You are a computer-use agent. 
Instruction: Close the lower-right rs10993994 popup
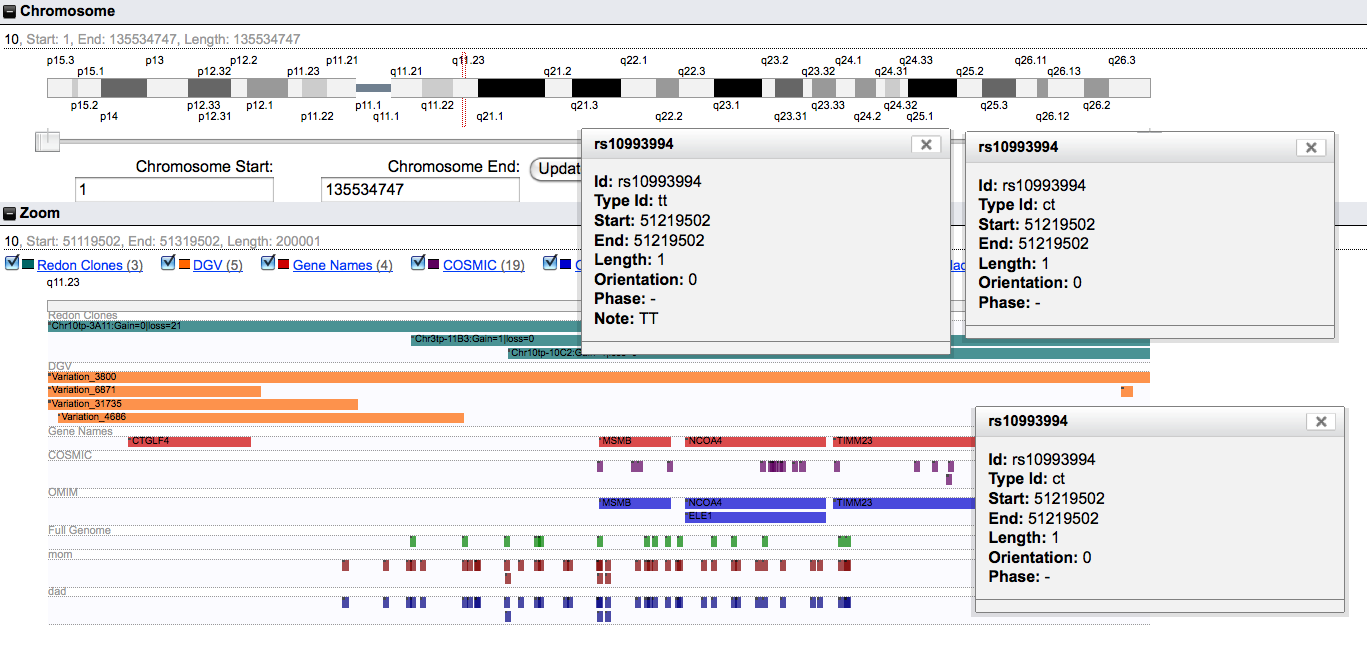tap(1320, 422)
